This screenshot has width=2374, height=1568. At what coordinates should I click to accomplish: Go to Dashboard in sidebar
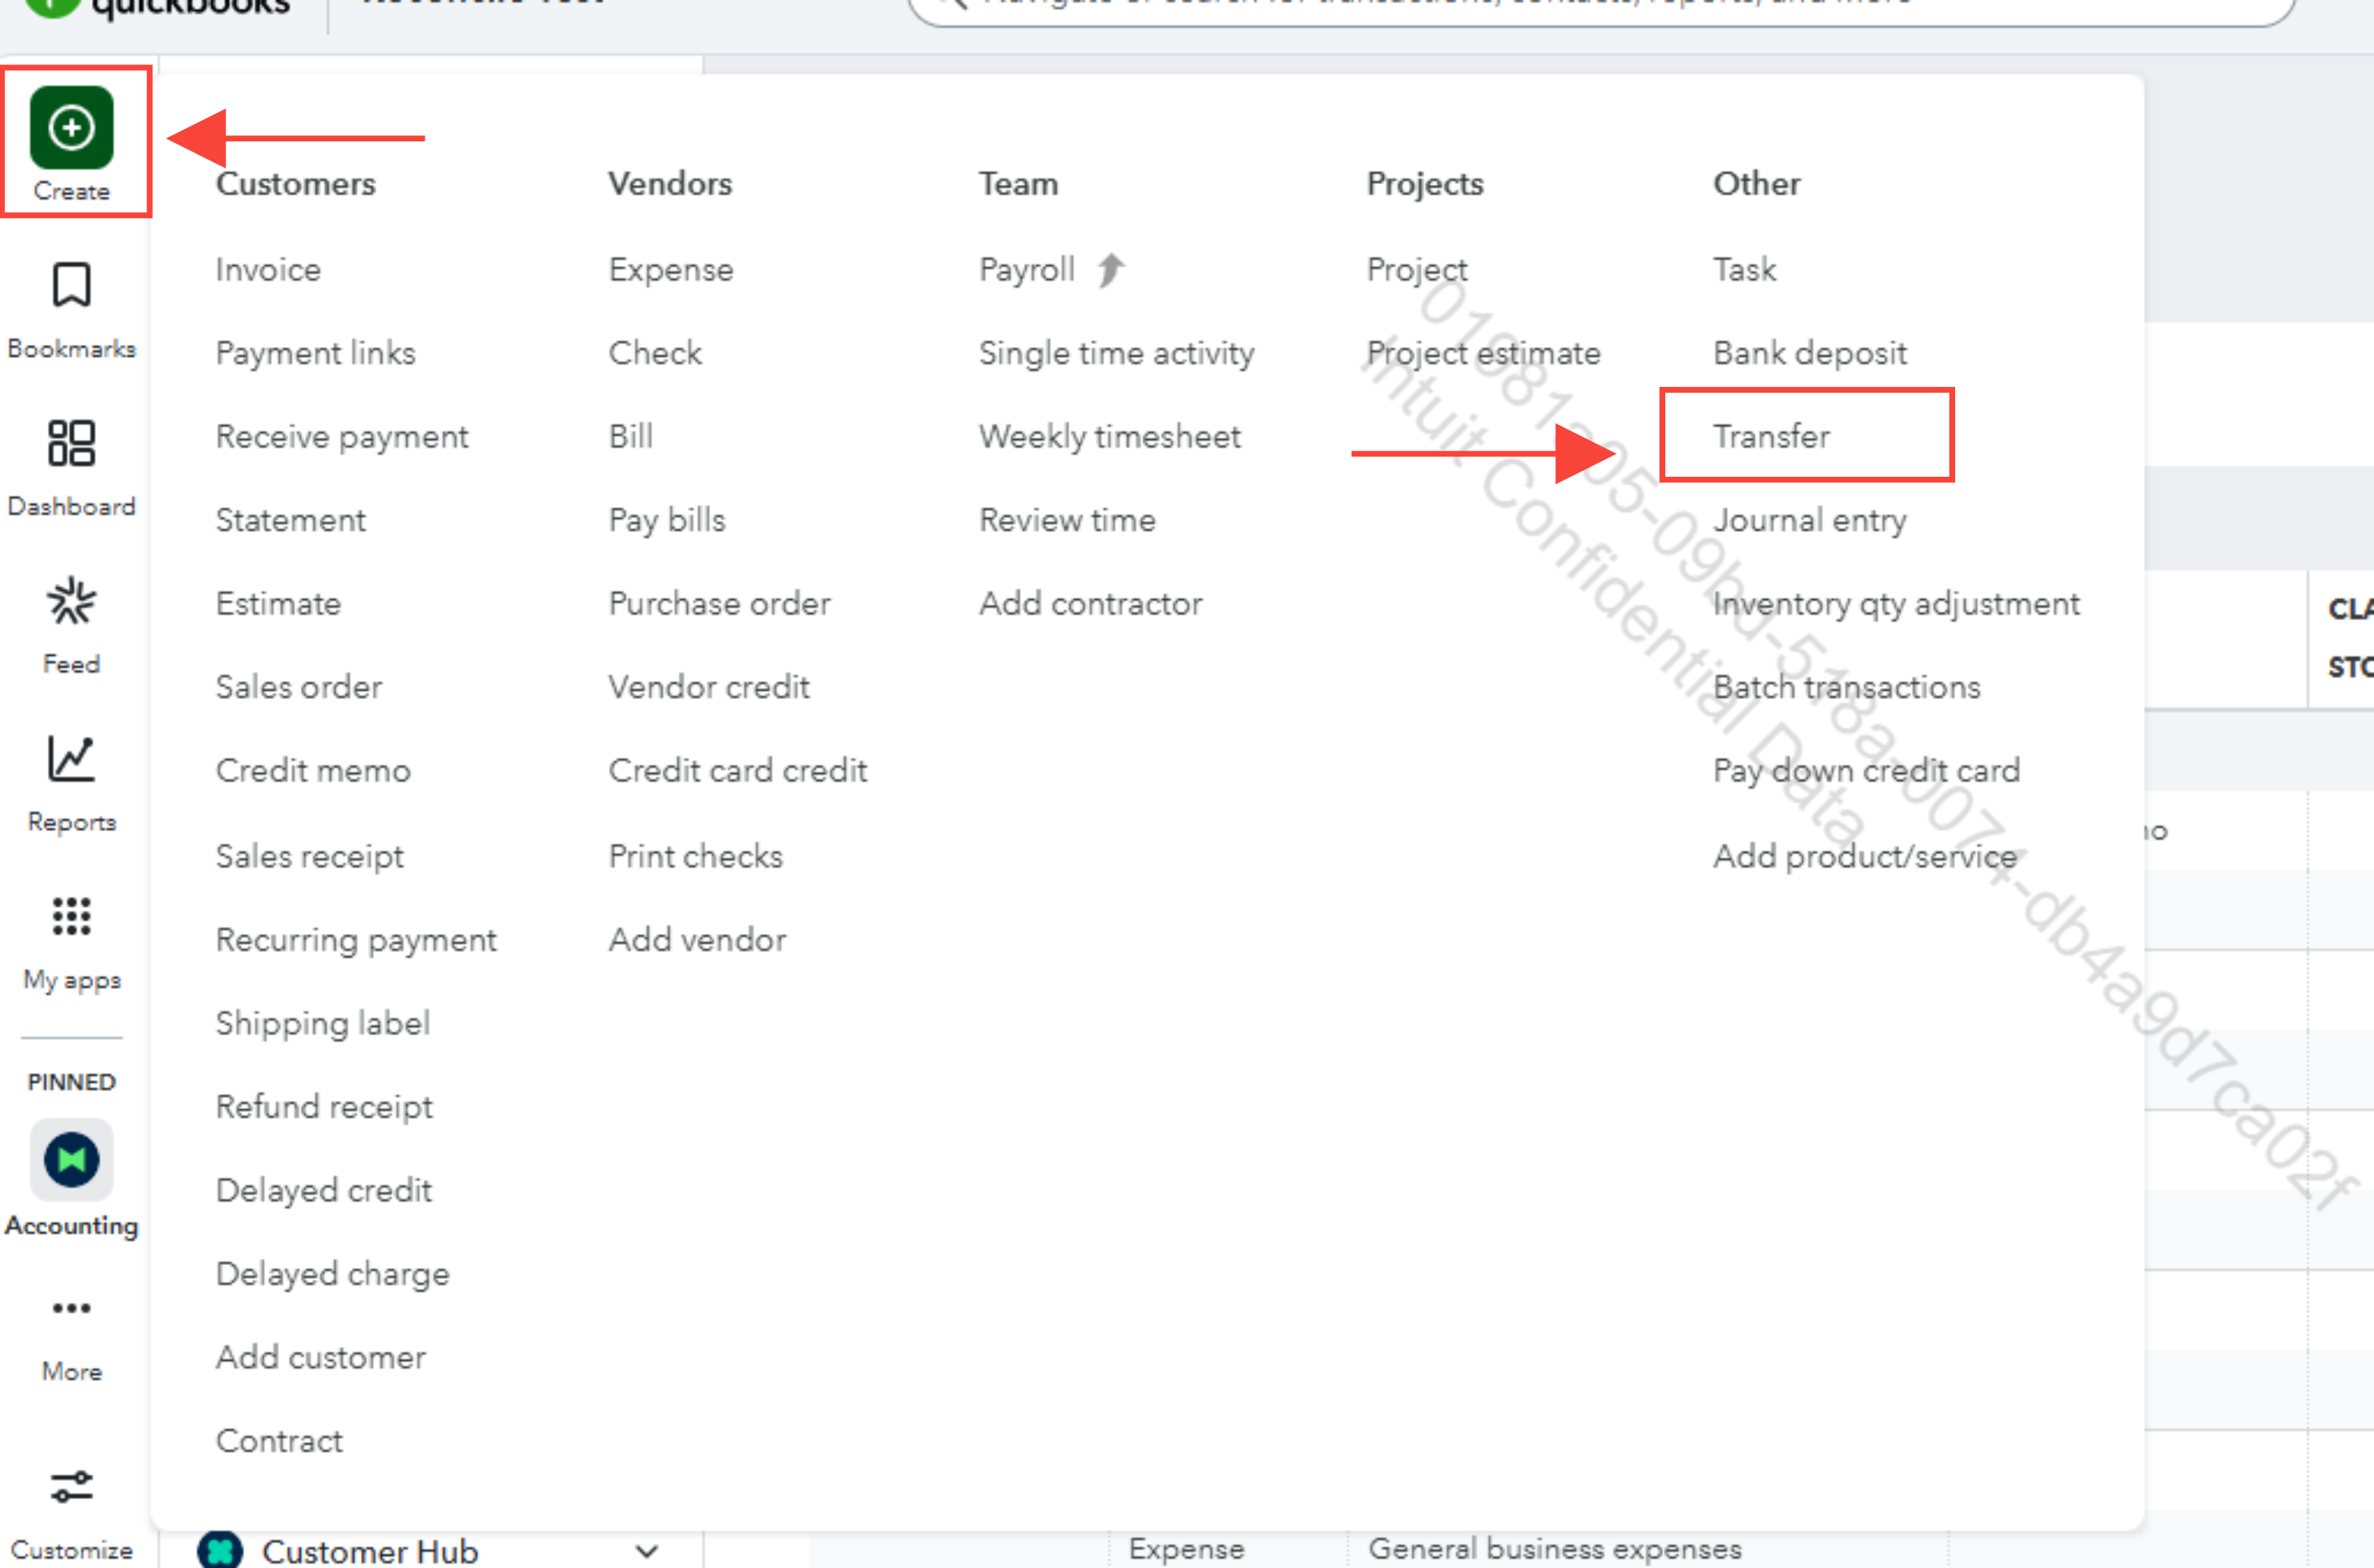(71, 443)
